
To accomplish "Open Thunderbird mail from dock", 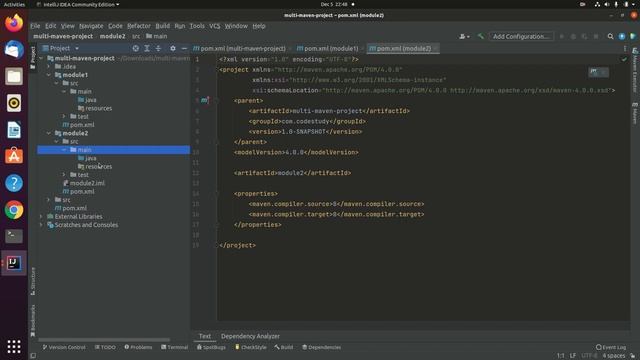I will click(14, 50).
